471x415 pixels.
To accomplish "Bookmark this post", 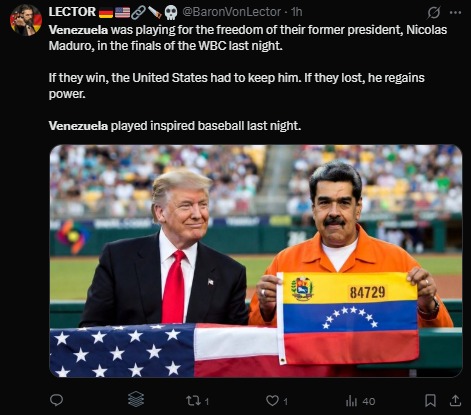I will point(430,400).
